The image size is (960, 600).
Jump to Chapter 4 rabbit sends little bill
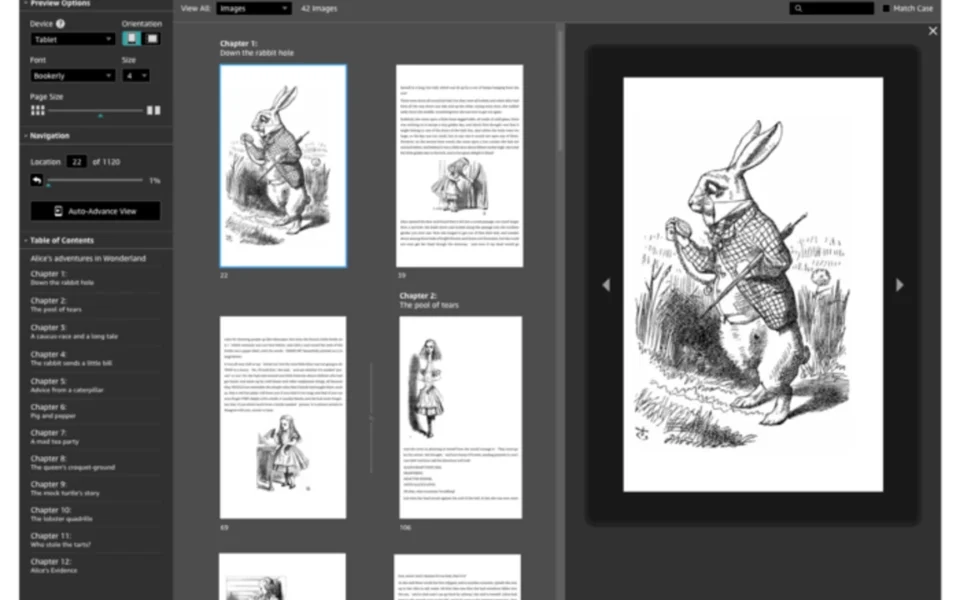pos(71,358)
